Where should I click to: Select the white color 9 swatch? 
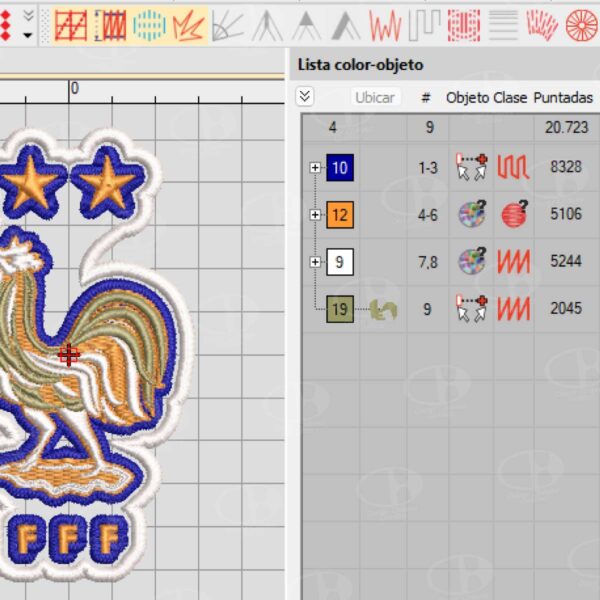[x=340, y=262]
